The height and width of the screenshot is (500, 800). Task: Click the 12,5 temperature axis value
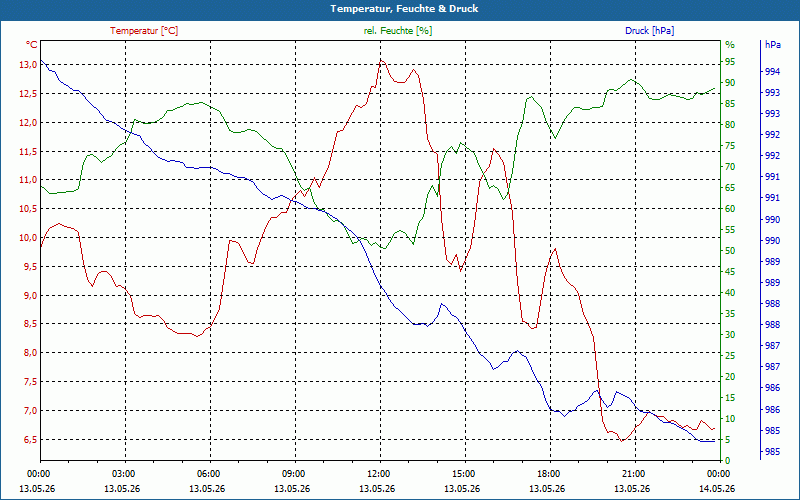[x=28, y=94]
